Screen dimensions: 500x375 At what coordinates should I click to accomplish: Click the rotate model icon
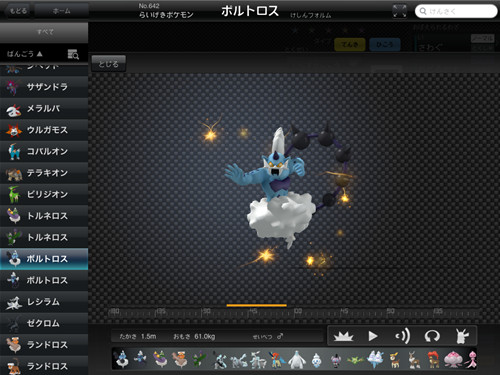(x=432, y=336)
